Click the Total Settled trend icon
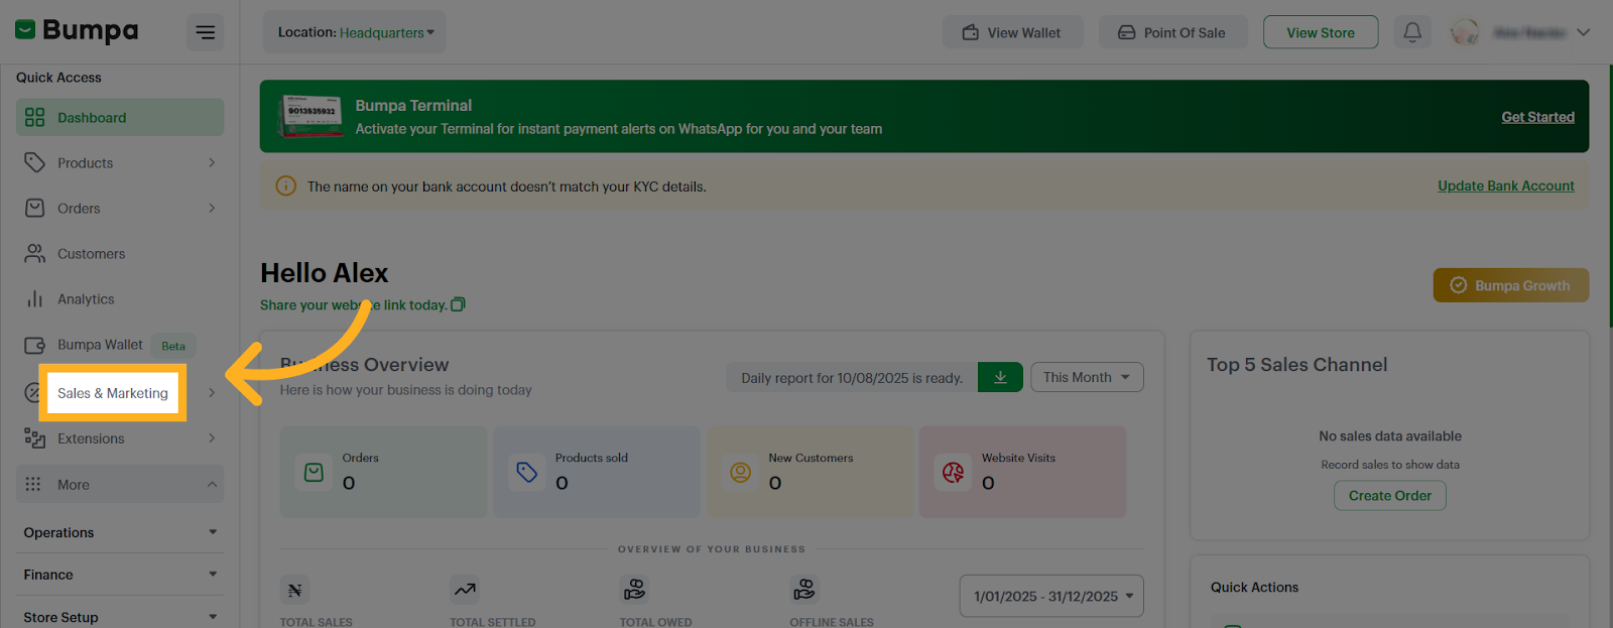The width and height of the screenshot is (1613, 628). (464, 590)
